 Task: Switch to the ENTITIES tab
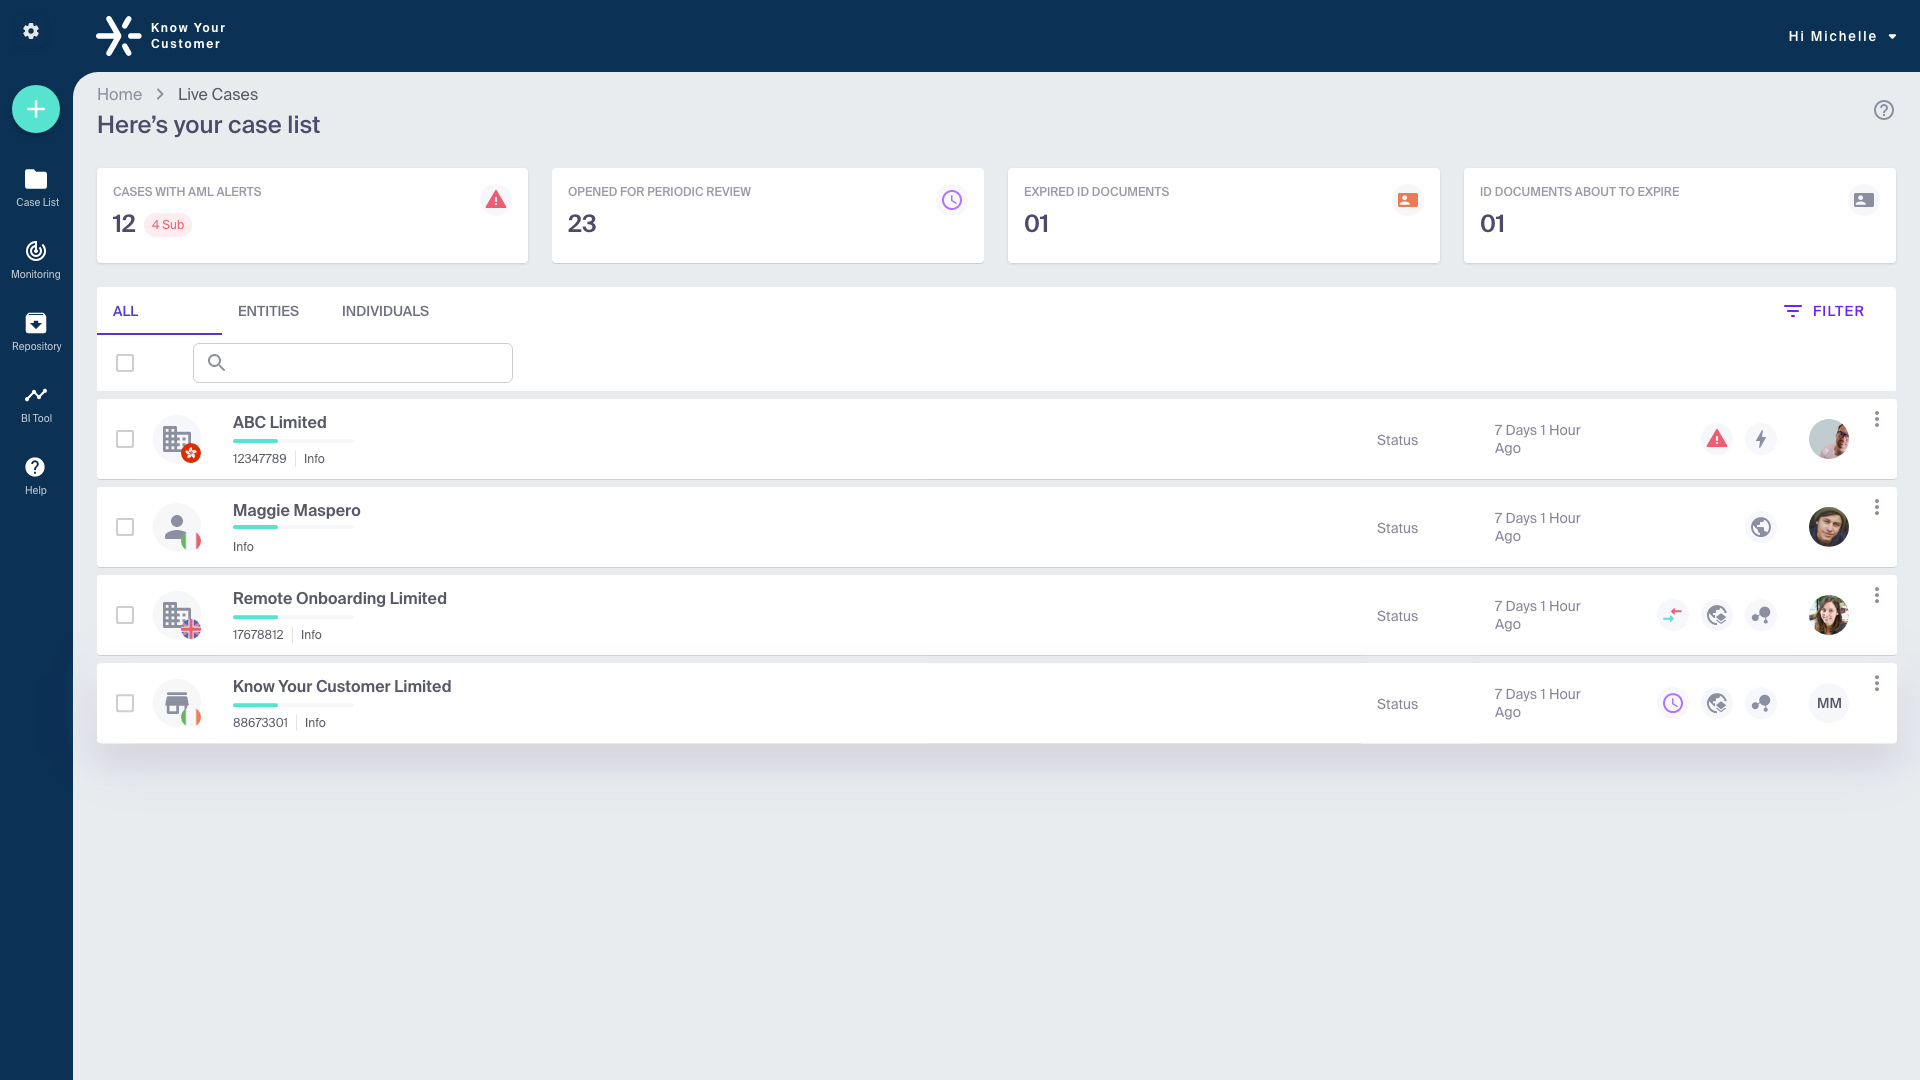268,311
